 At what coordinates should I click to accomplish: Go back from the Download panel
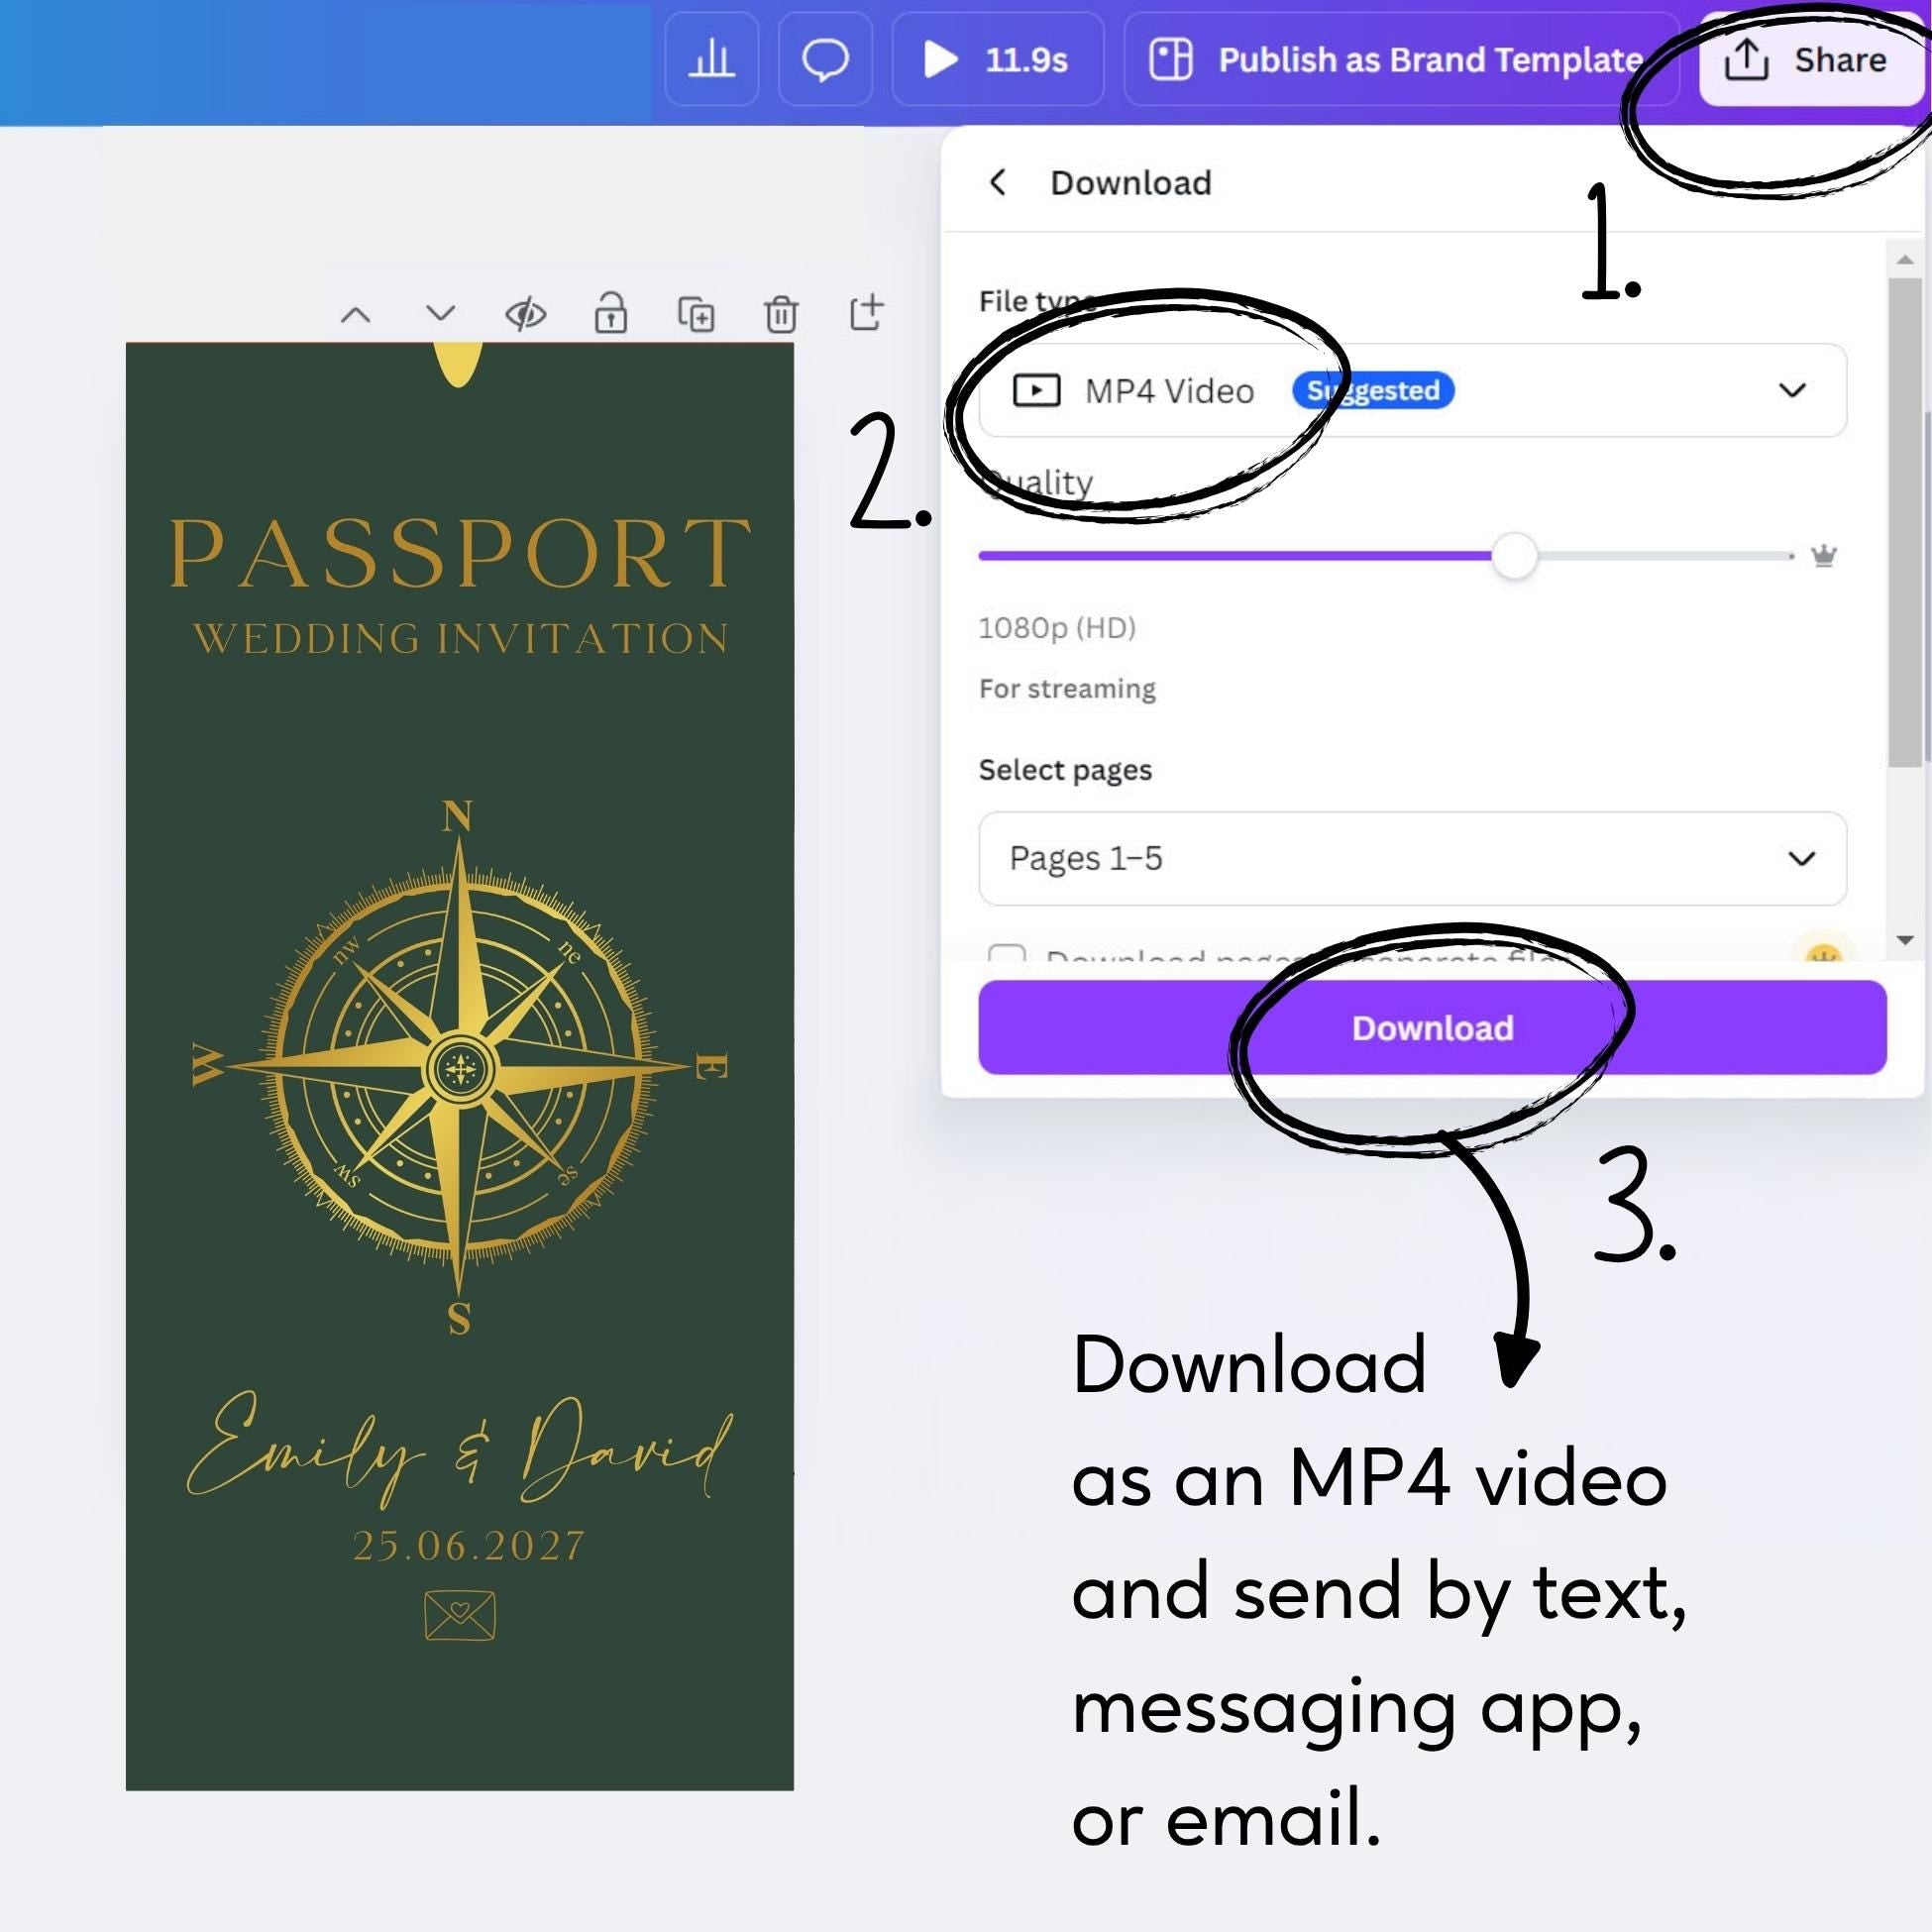tap(997, 183)
